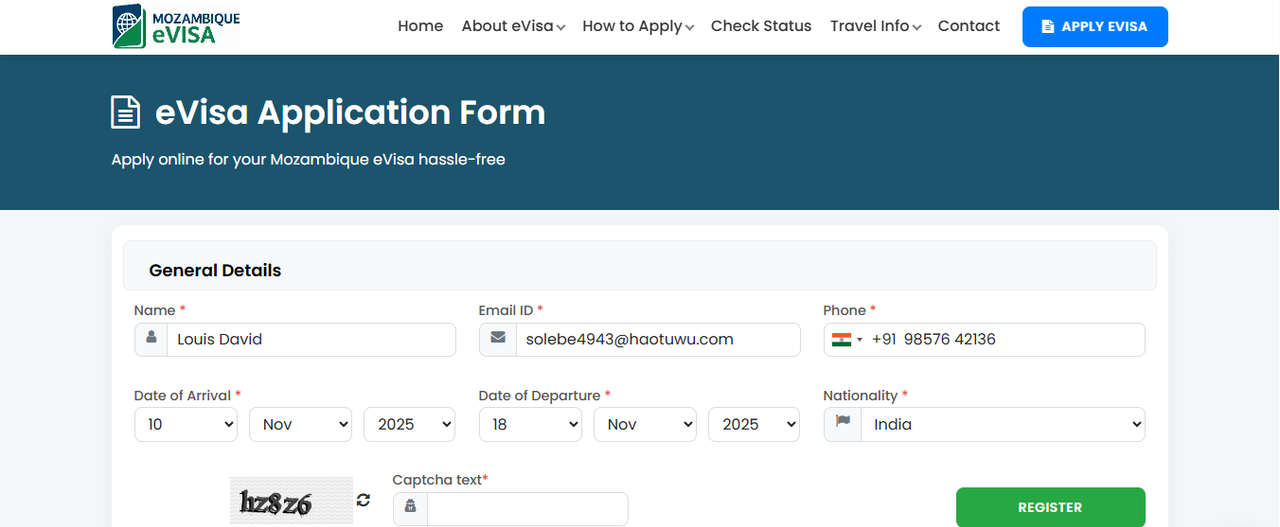Click the blue APPLY EVISA button
Image resolution: width=1280 pixels, height=527 pixels.
pos(1094,27)
